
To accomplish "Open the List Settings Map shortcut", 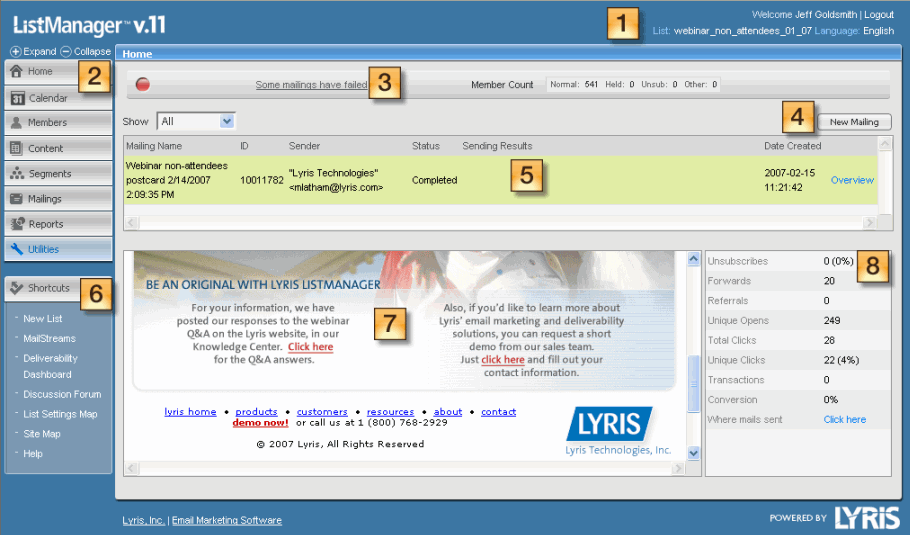I will (x=60, y=414).
